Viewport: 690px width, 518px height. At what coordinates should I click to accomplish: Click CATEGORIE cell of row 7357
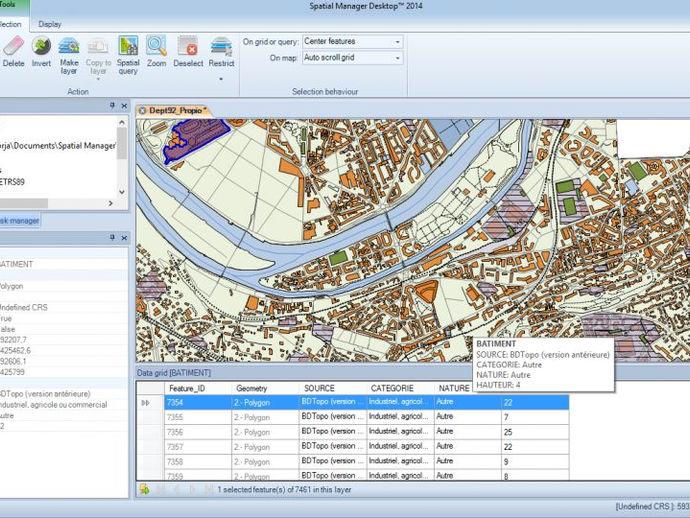click(400, 447)
